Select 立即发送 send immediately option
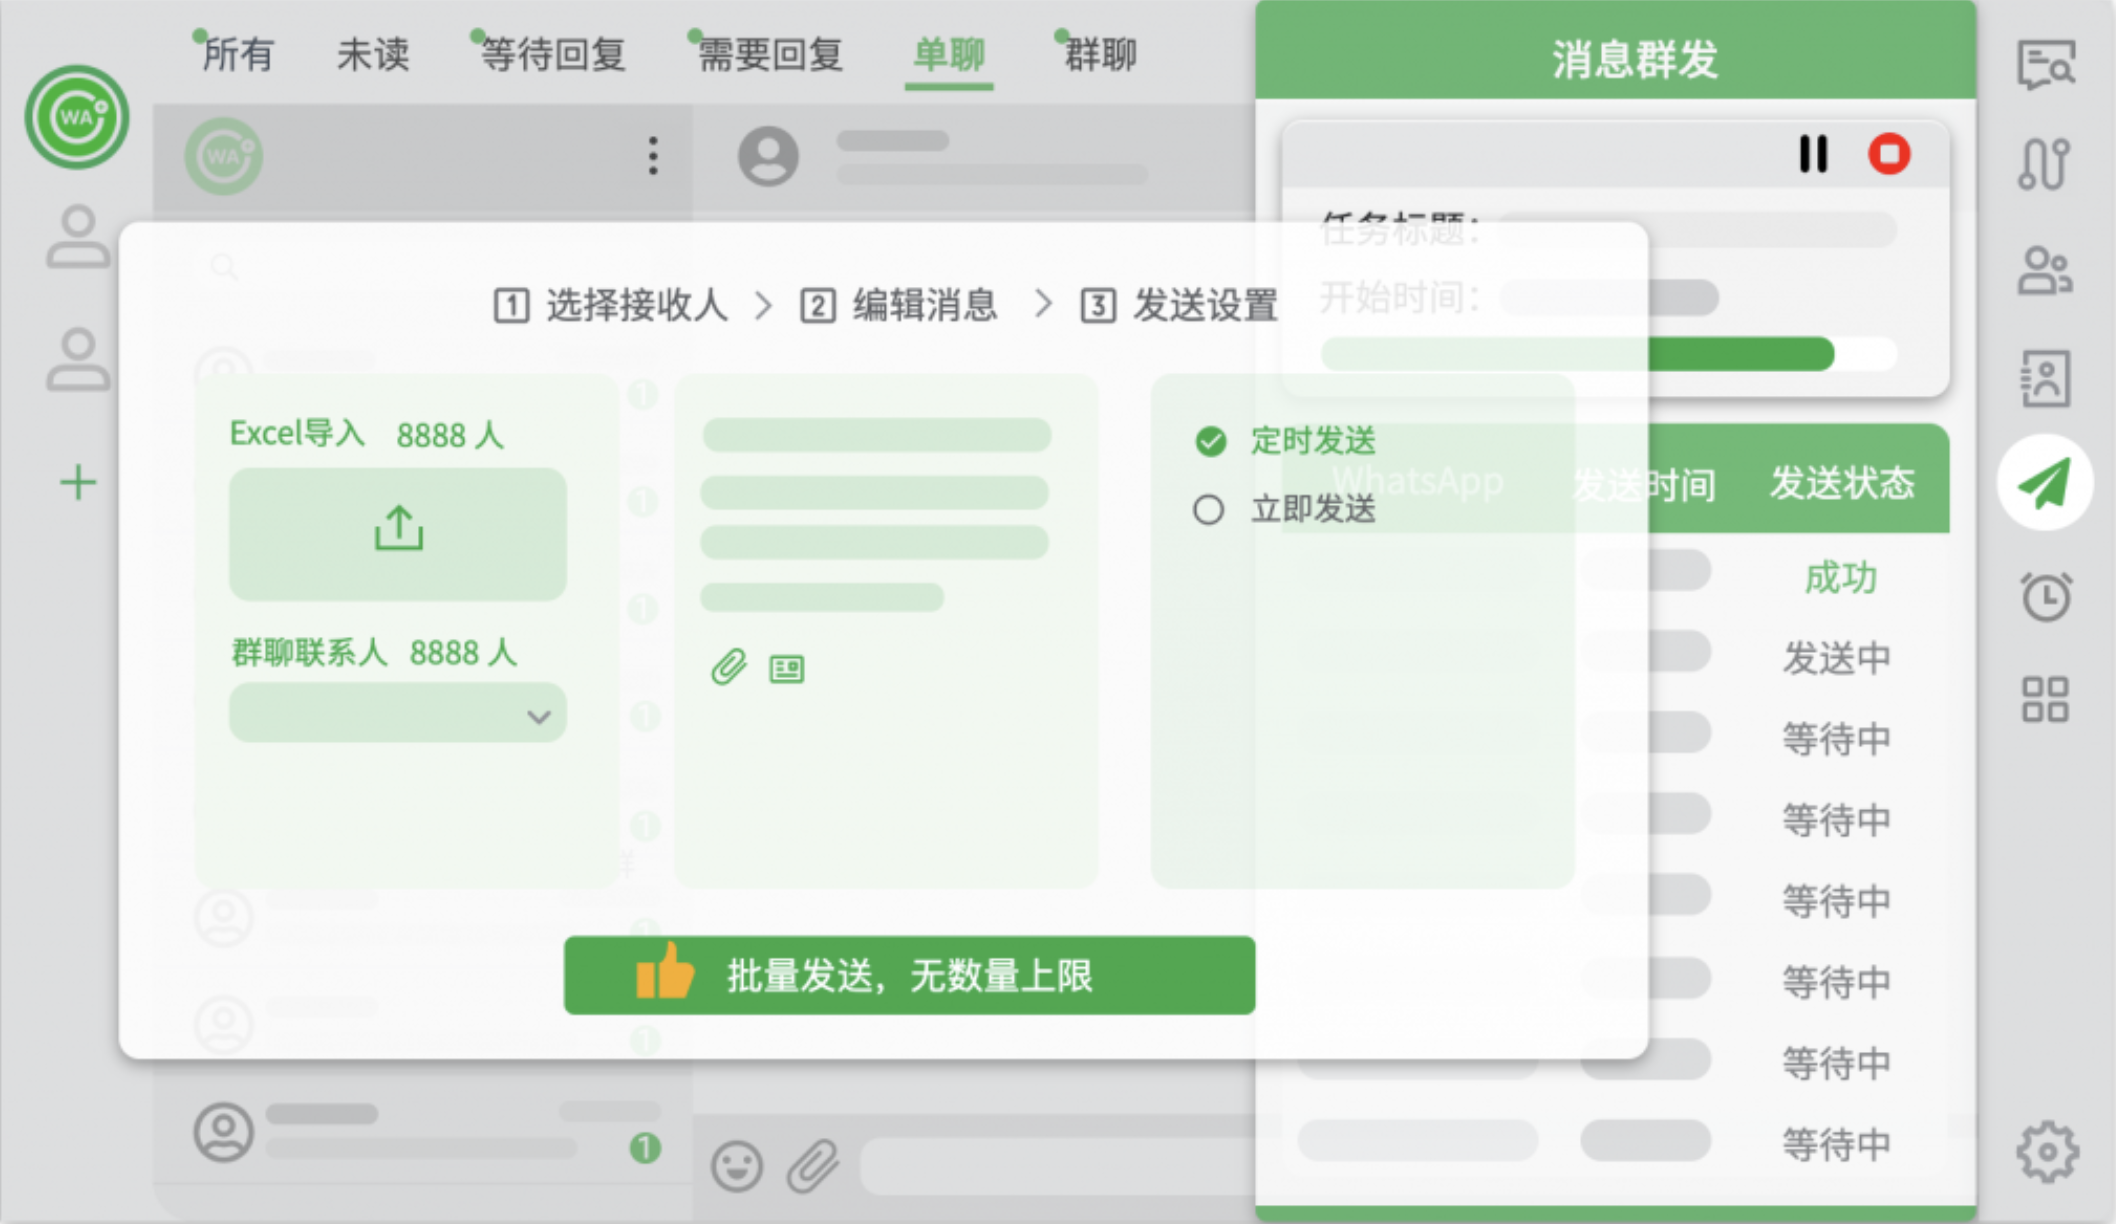The height and width of the screenshot is (1224, 2116). click(1286, 510)
